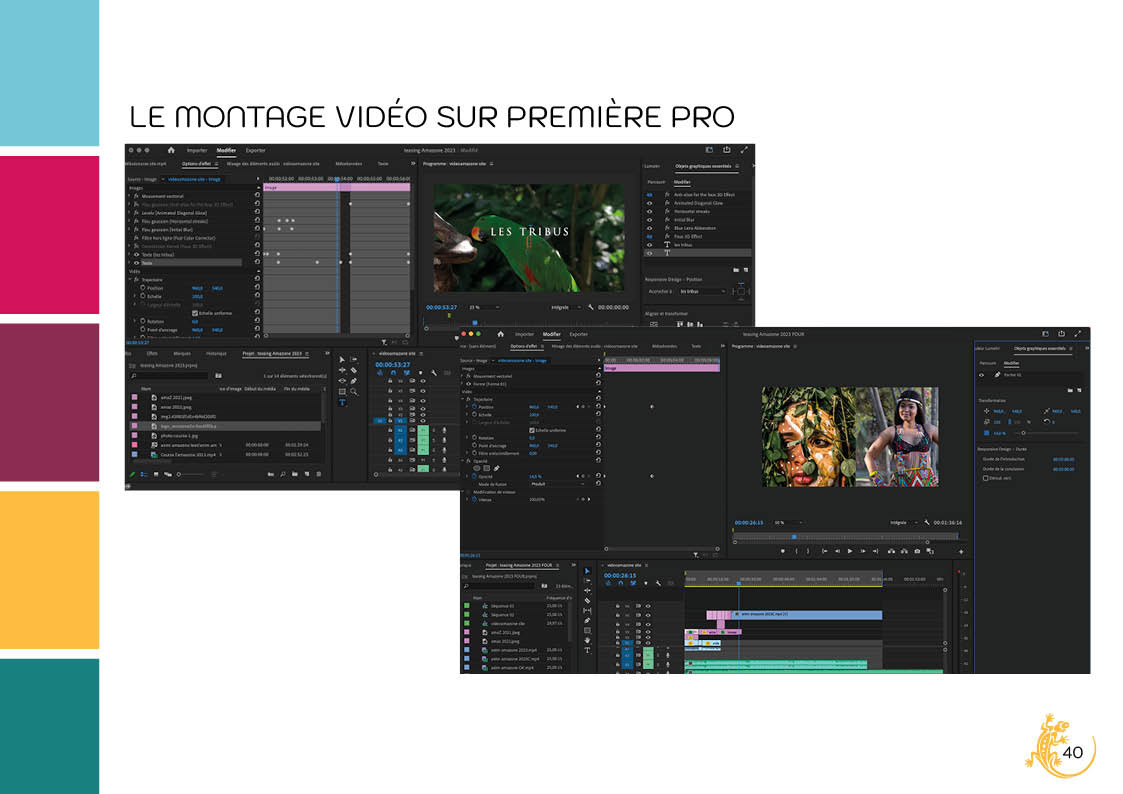Click the pen mask icon under Opacité

[496, 468]
